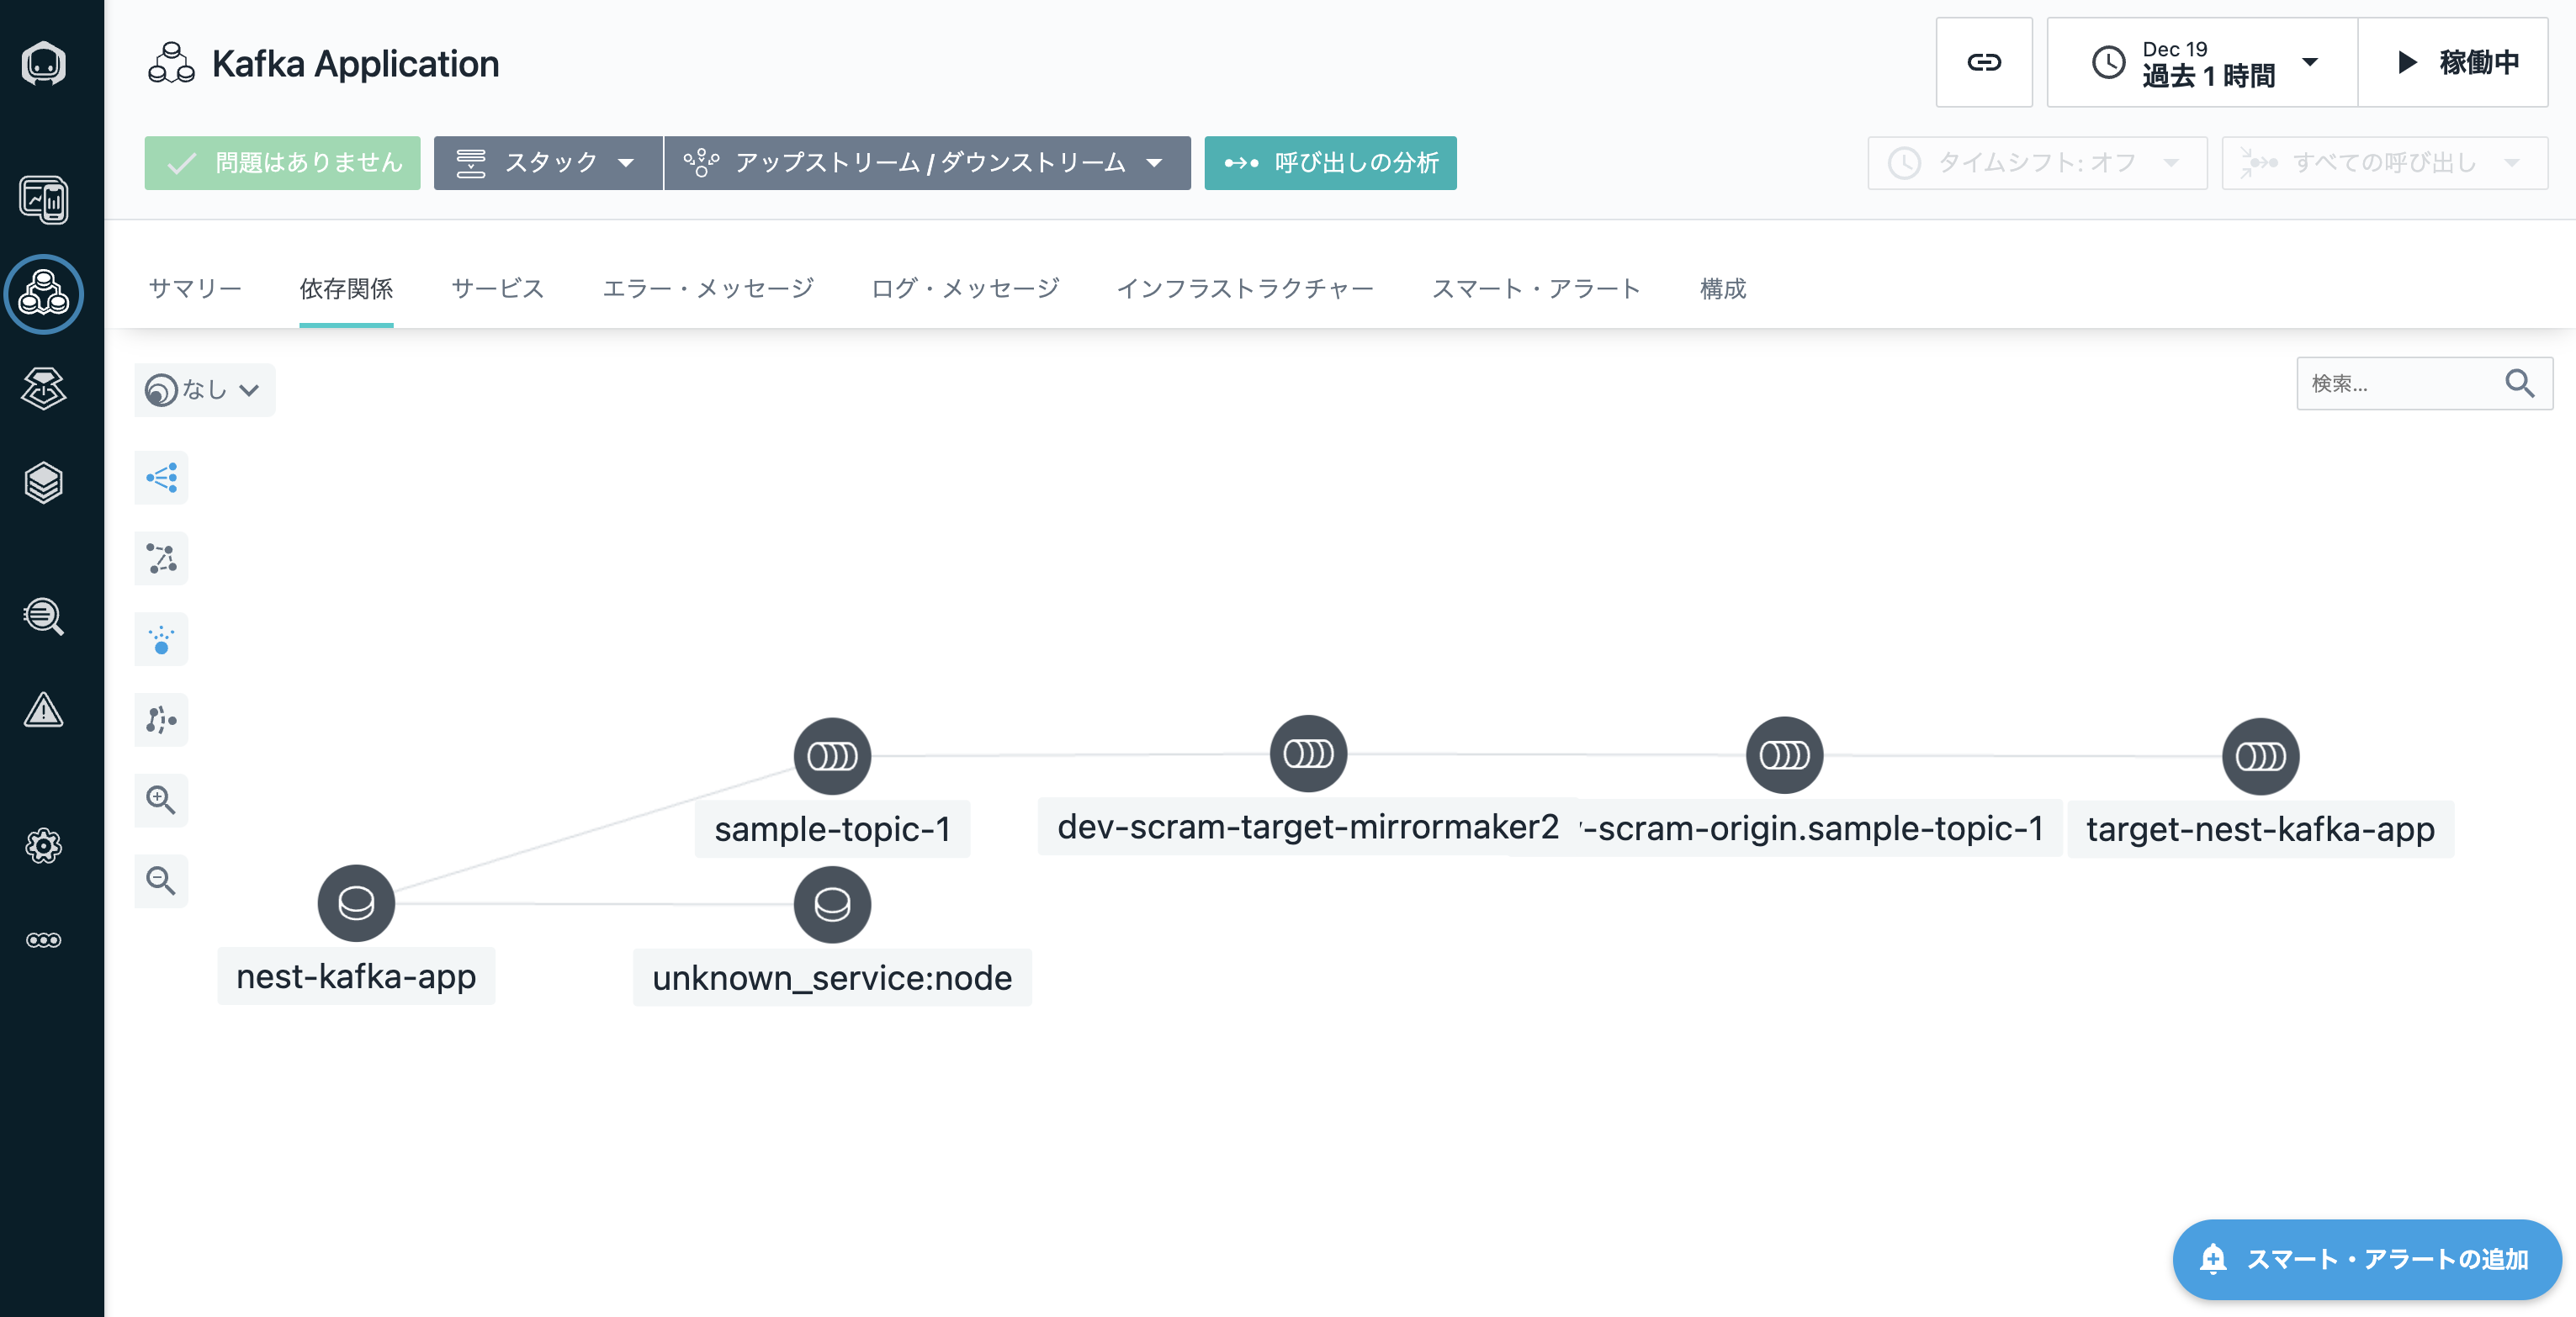Toggle the live mode 稼働中 button

point(2453,62)
